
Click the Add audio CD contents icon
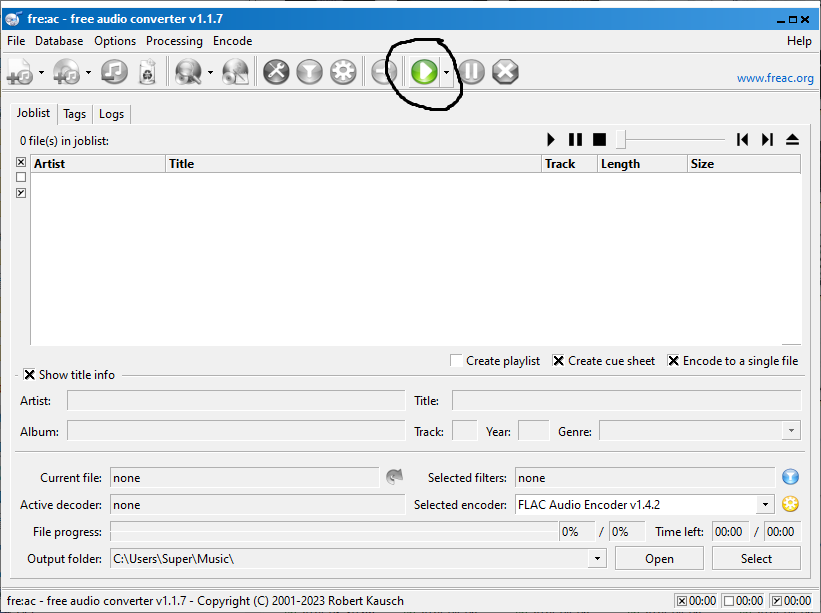(66, 72)
